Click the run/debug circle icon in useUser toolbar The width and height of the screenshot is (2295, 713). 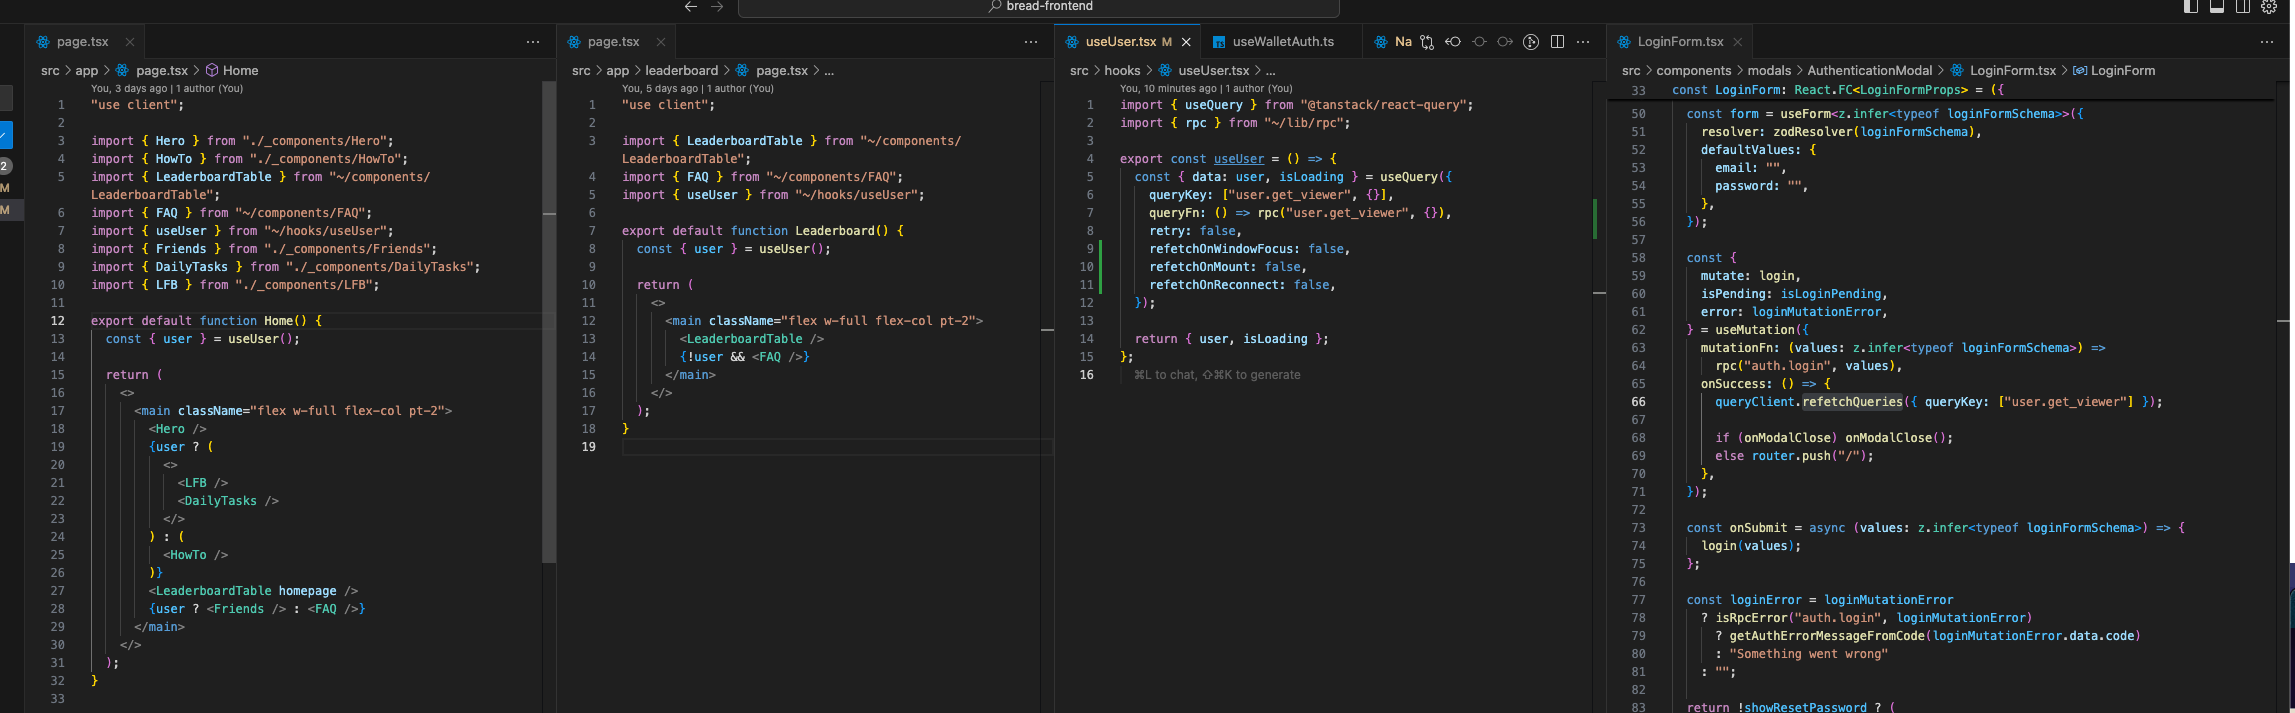(x=1531, y=42)
